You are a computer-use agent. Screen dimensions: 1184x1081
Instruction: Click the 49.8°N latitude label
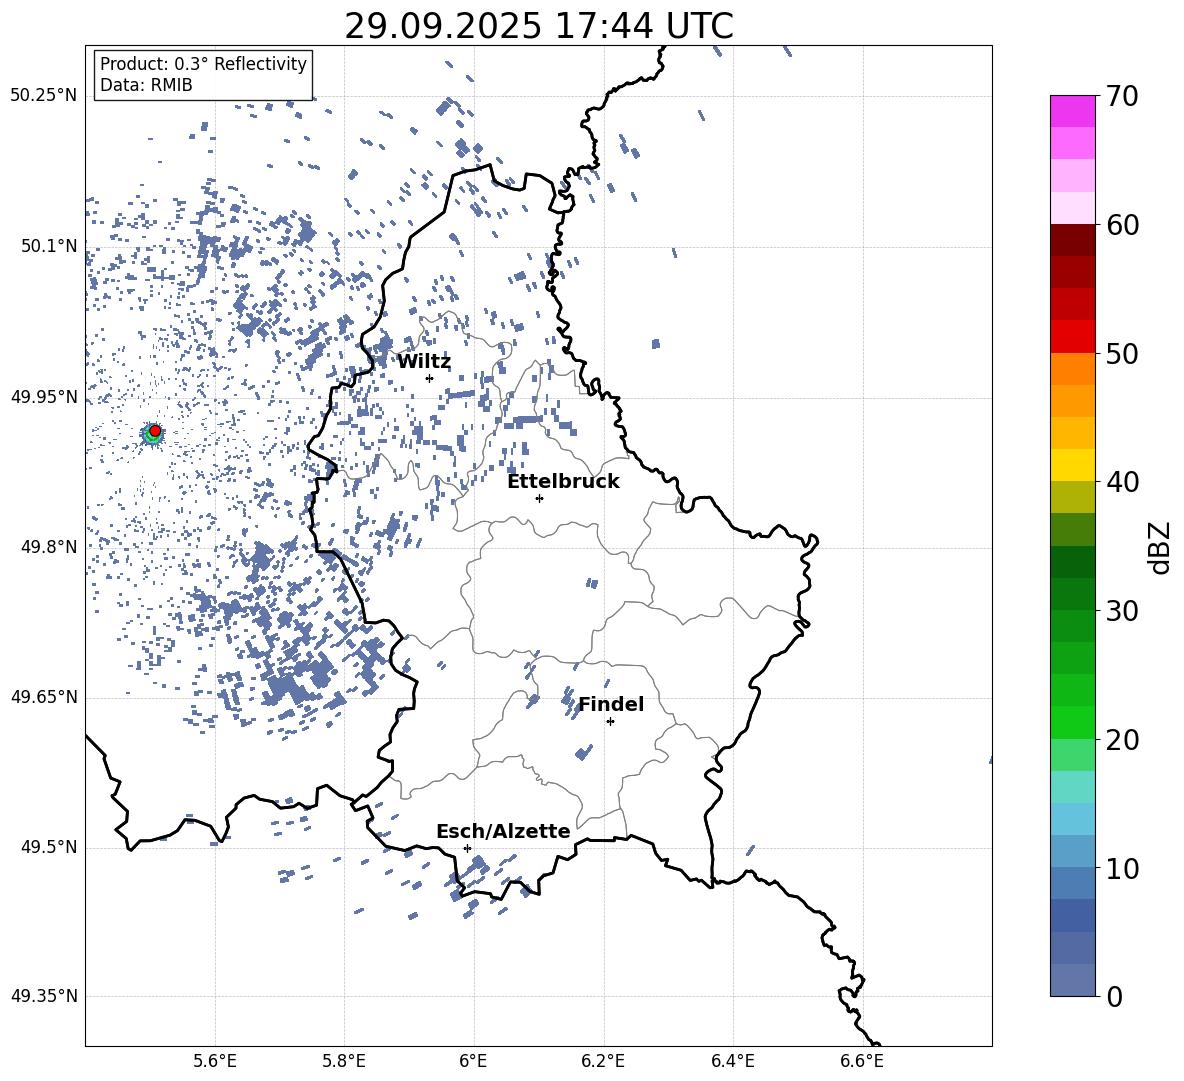(x=49, y=547)
